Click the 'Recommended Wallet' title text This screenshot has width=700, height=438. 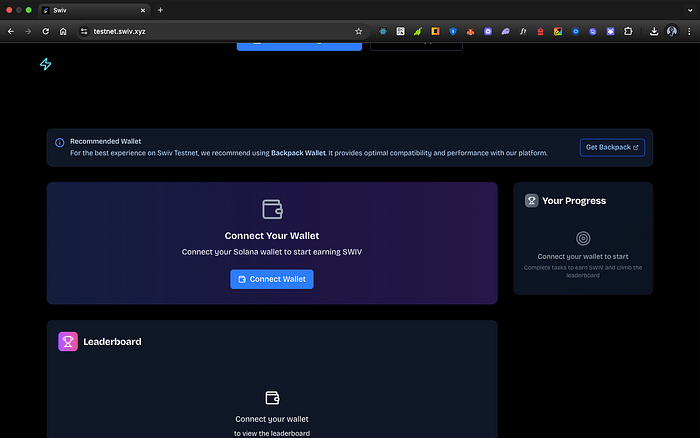(105, 141)
